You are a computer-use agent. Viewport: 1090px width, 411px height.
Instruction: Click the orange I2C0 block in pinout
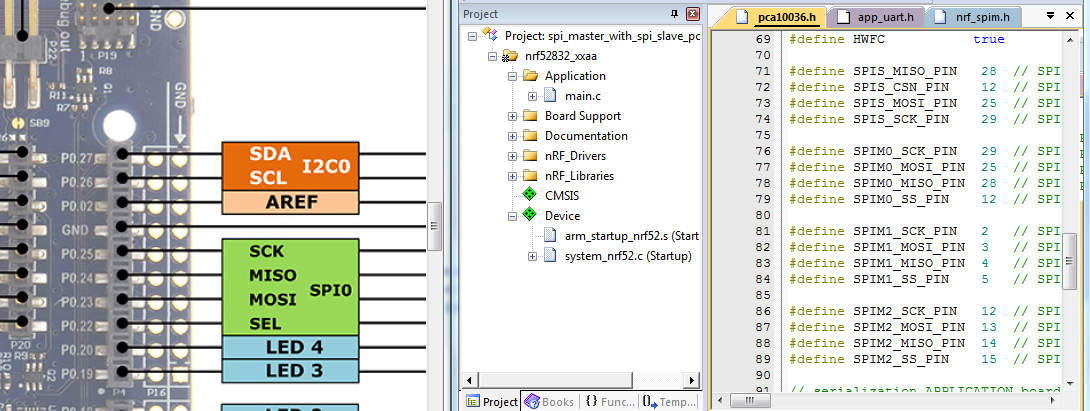coord(291,166)
